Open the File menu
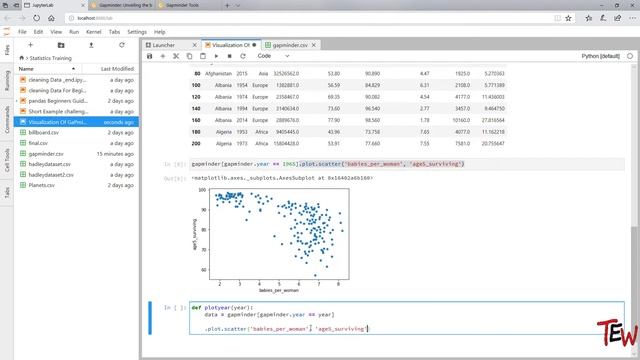Screen dimensions: 640x360 [x=22, y=32]
